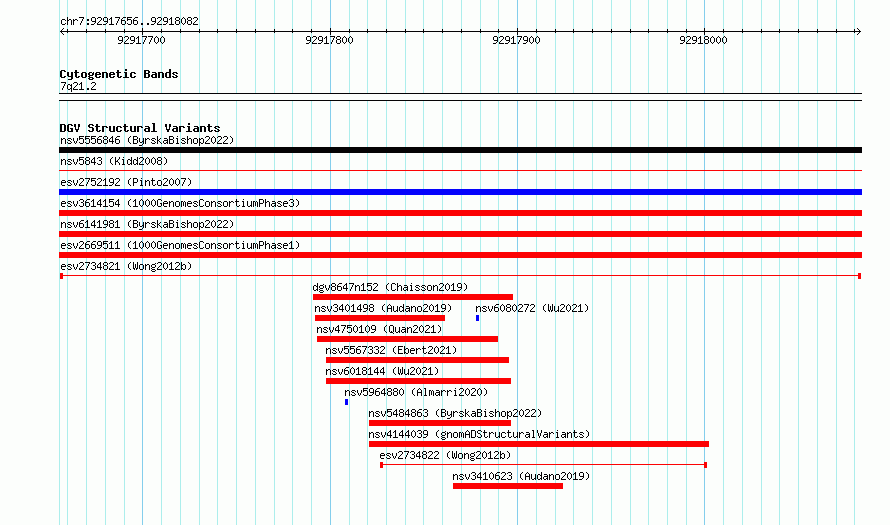The width and height of the screenshot is (890, 525).
Task: Click the nsv6018144 red bar
Action: pyautogui.click(x=418, y=381)
